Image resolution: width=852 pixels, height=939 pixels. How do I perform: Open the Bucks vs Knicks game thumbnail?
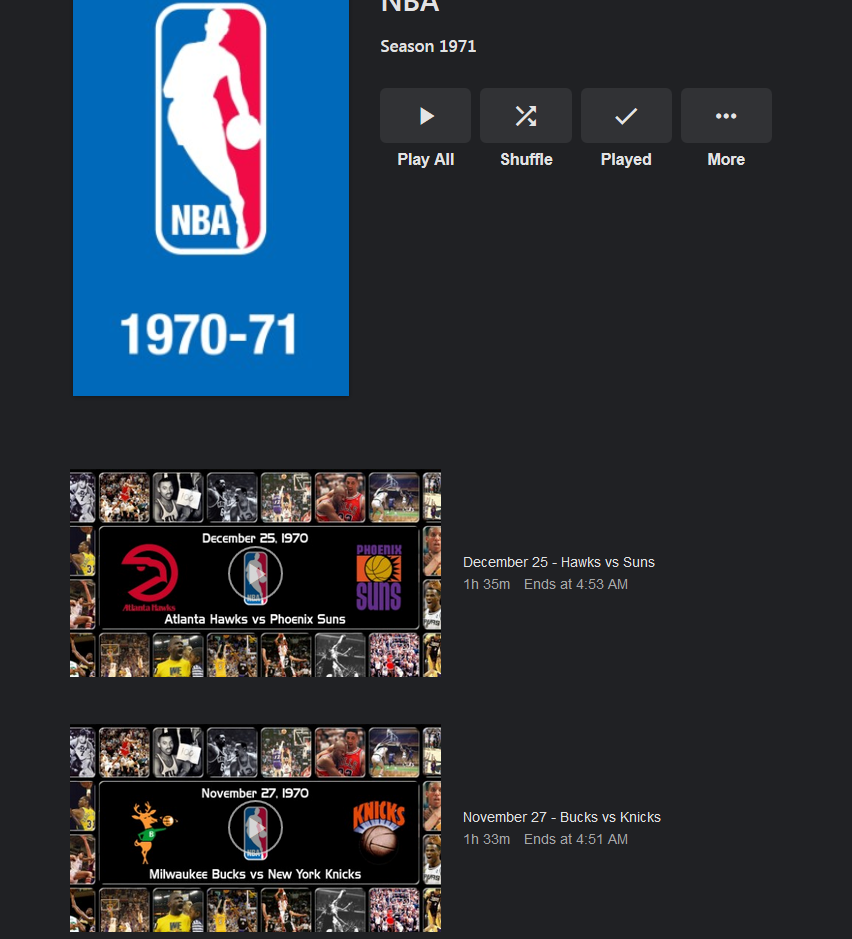(x=256, y=828)
